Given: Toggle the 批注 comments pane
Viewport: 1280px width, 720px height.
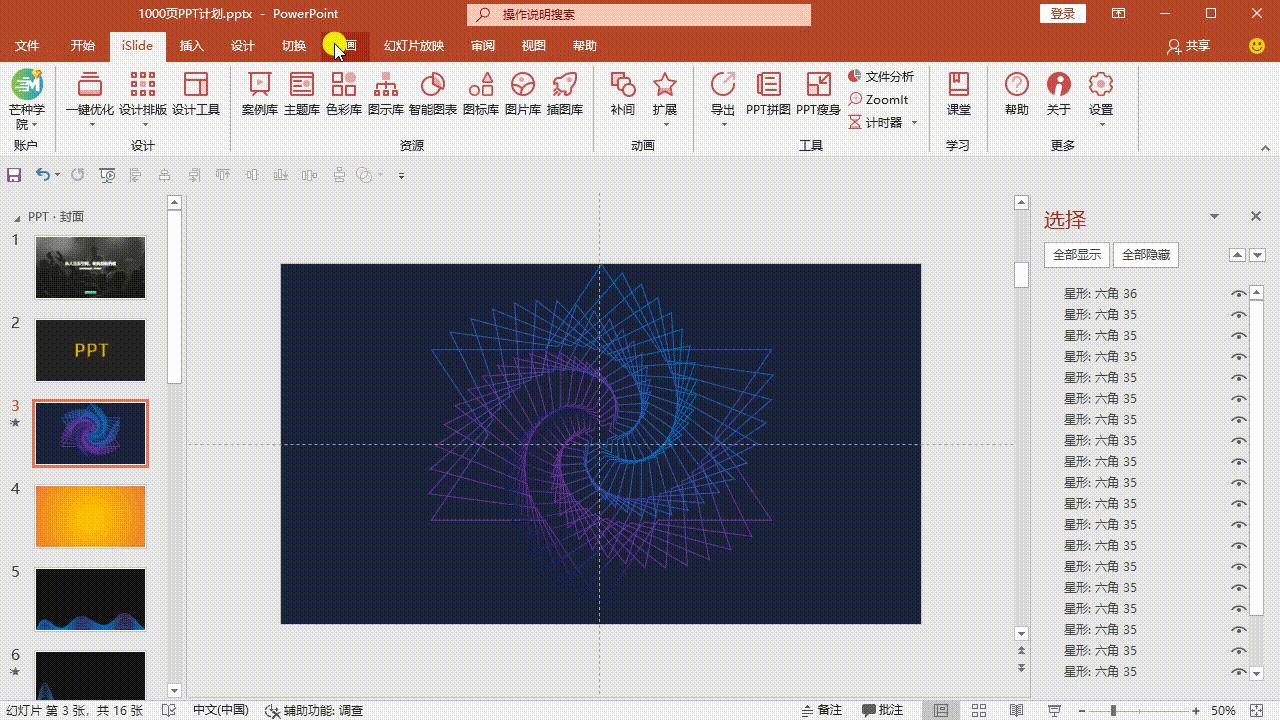Looking at the screenshot, I should pos(883,711).
